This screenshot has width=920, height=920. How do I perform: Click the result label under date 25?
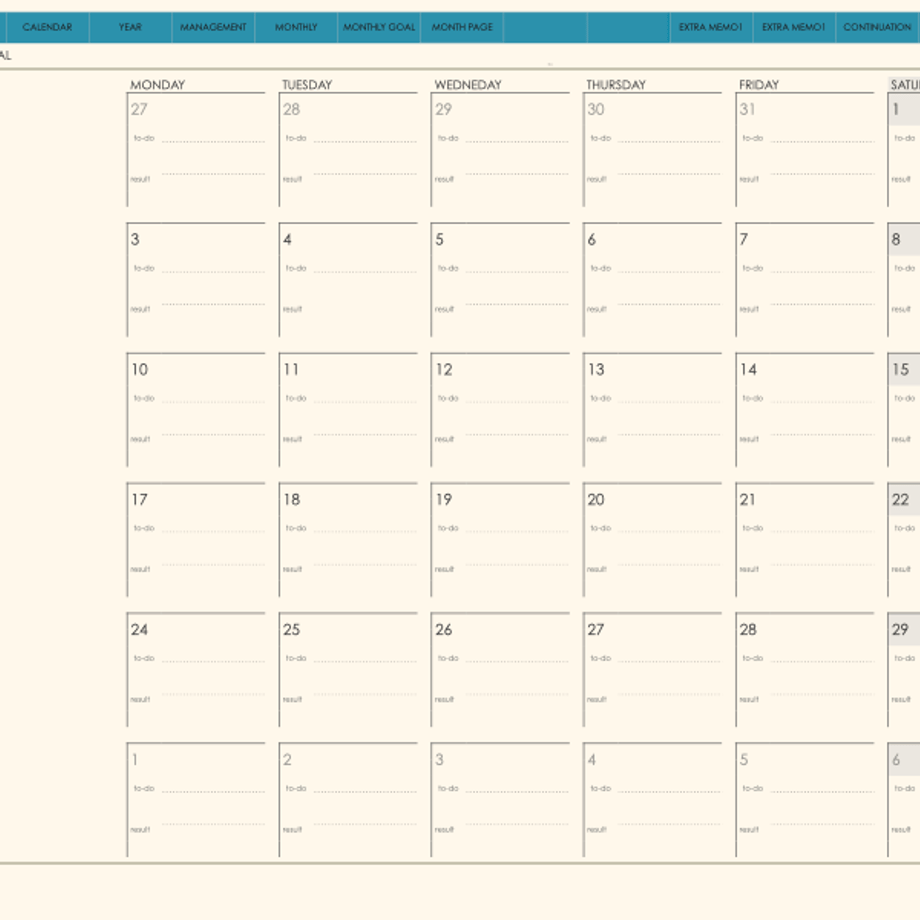point(292,700)
